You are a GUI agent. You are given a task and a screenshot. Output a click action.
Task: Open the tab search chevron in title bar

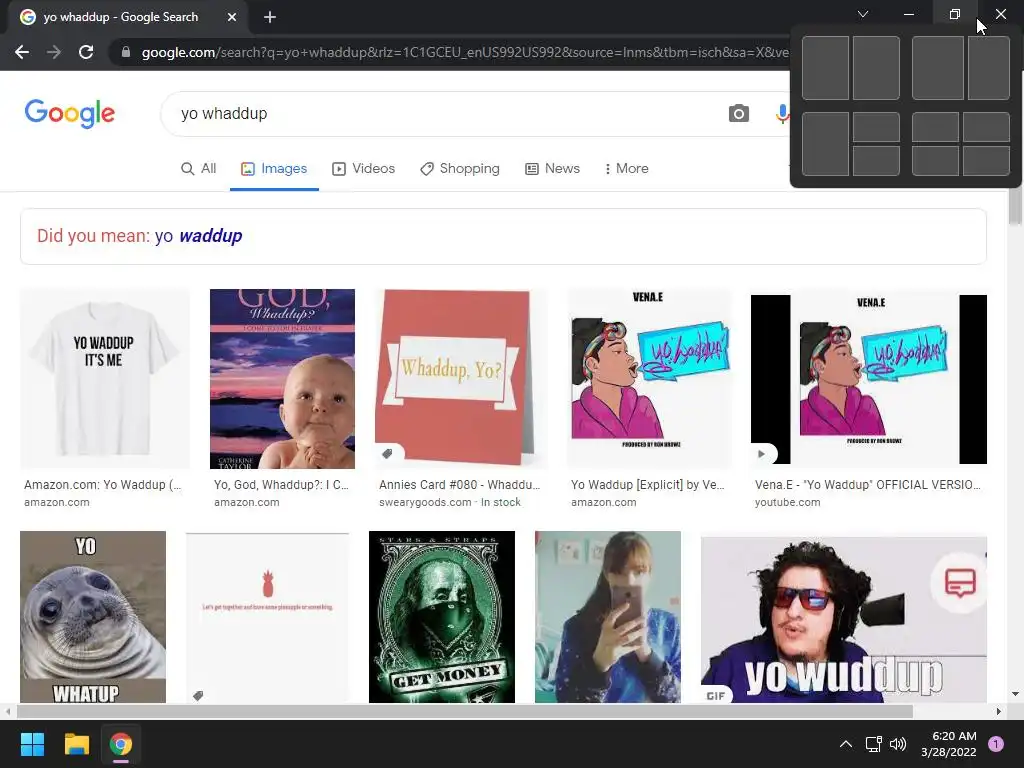pyautogui.click(x=863, y=14)
